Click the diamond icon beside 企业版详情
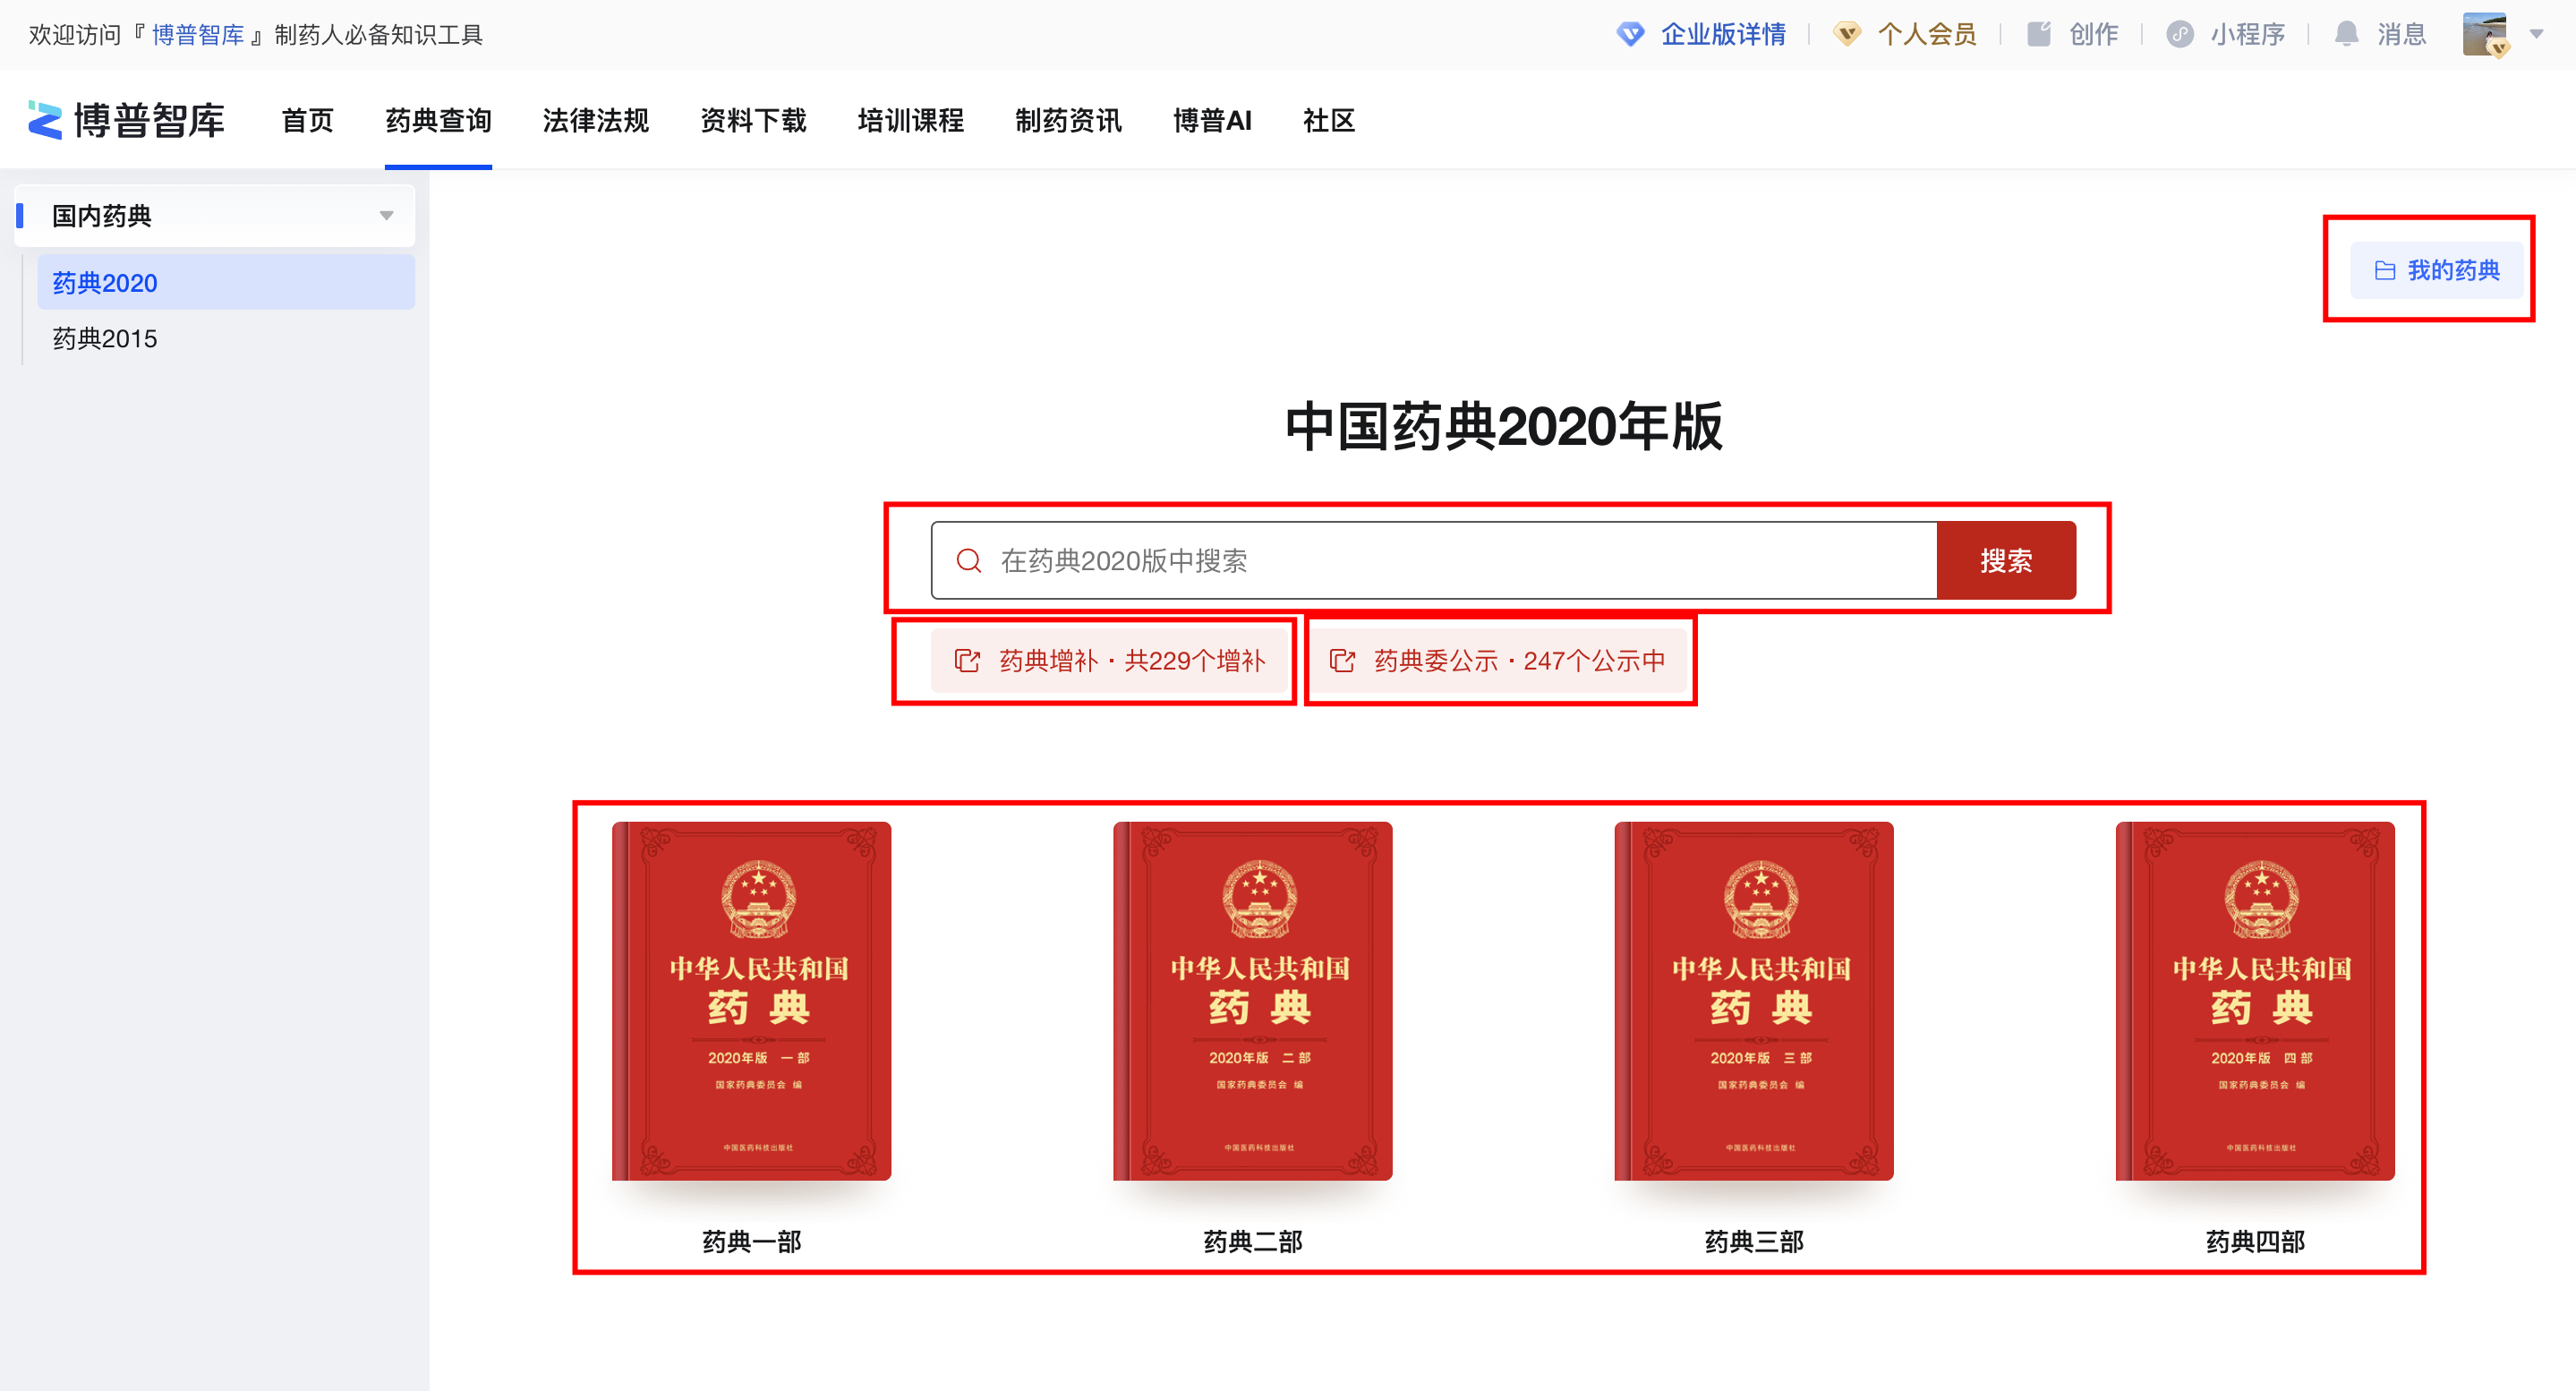Viewport: 2576px width, 1391px height. 1630,35
